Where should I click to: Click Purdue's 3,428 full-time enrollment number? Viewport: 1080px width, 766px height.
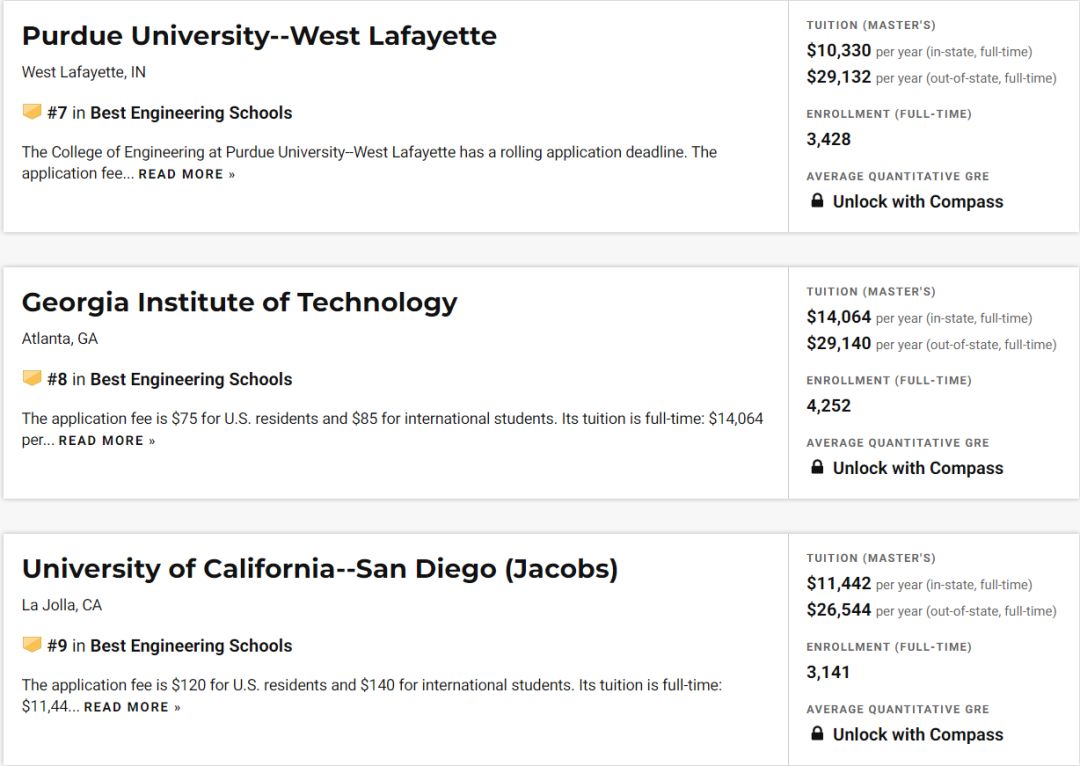tap(829, 139)
